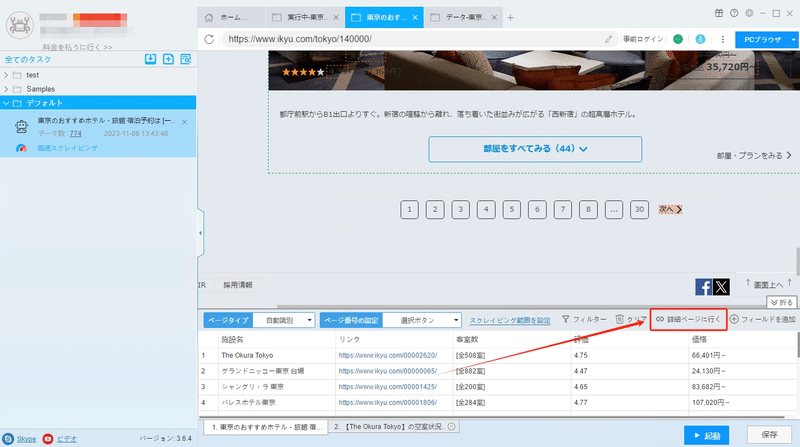Close the second step tab The Okura Tokyo
This screenshot has width=800, height=447.
click(x=452, y=427)
